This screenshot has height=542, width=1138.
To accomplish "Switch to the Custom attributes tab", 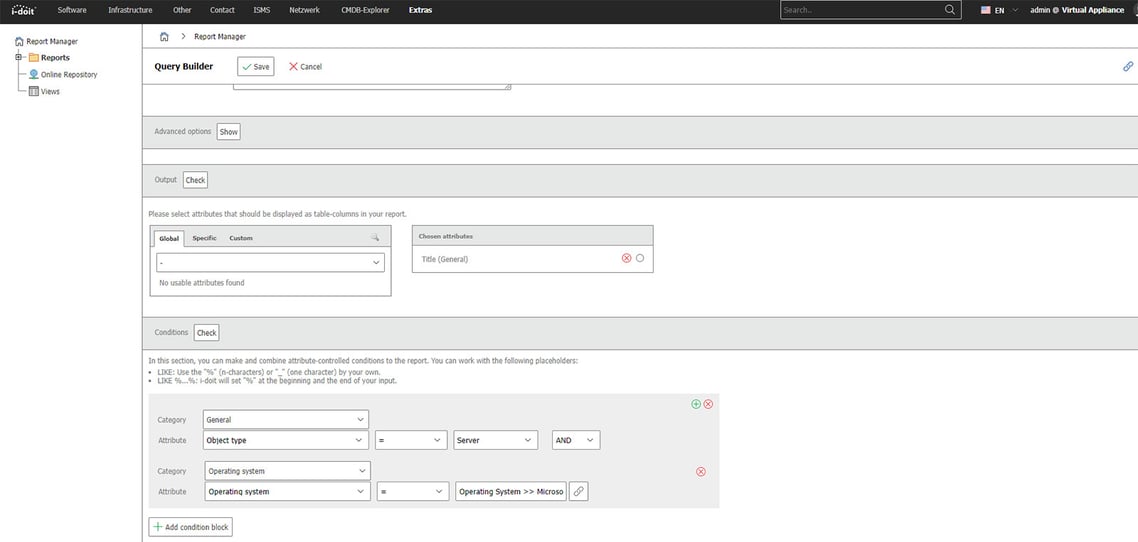I will 241,238.
